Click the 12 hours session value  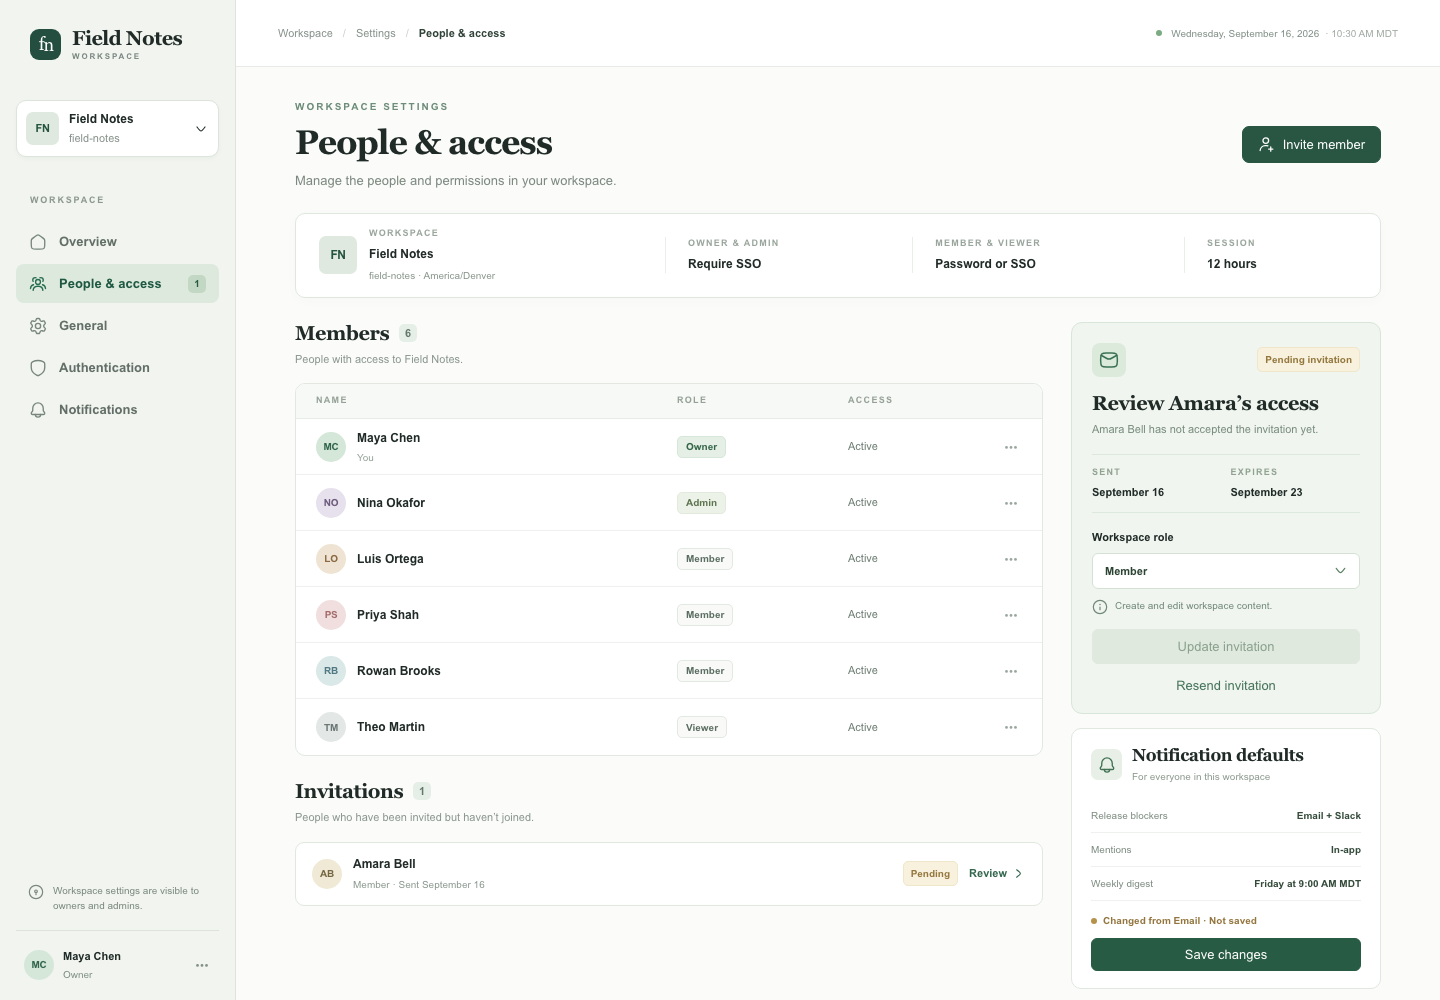[1232, 264]
